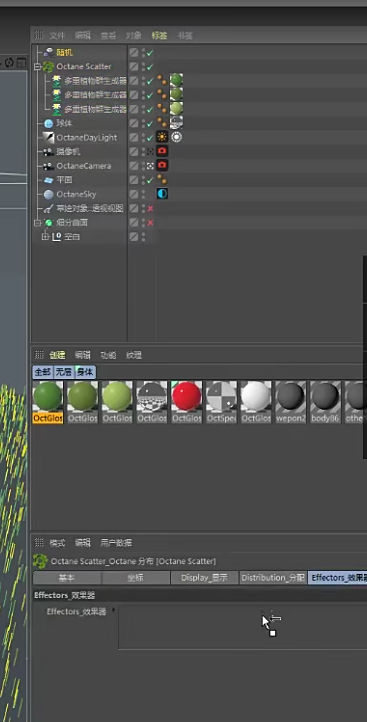Open the 标签 menu in object manager
This screenshot has width=367, height=722.
[x=159, y=35]
